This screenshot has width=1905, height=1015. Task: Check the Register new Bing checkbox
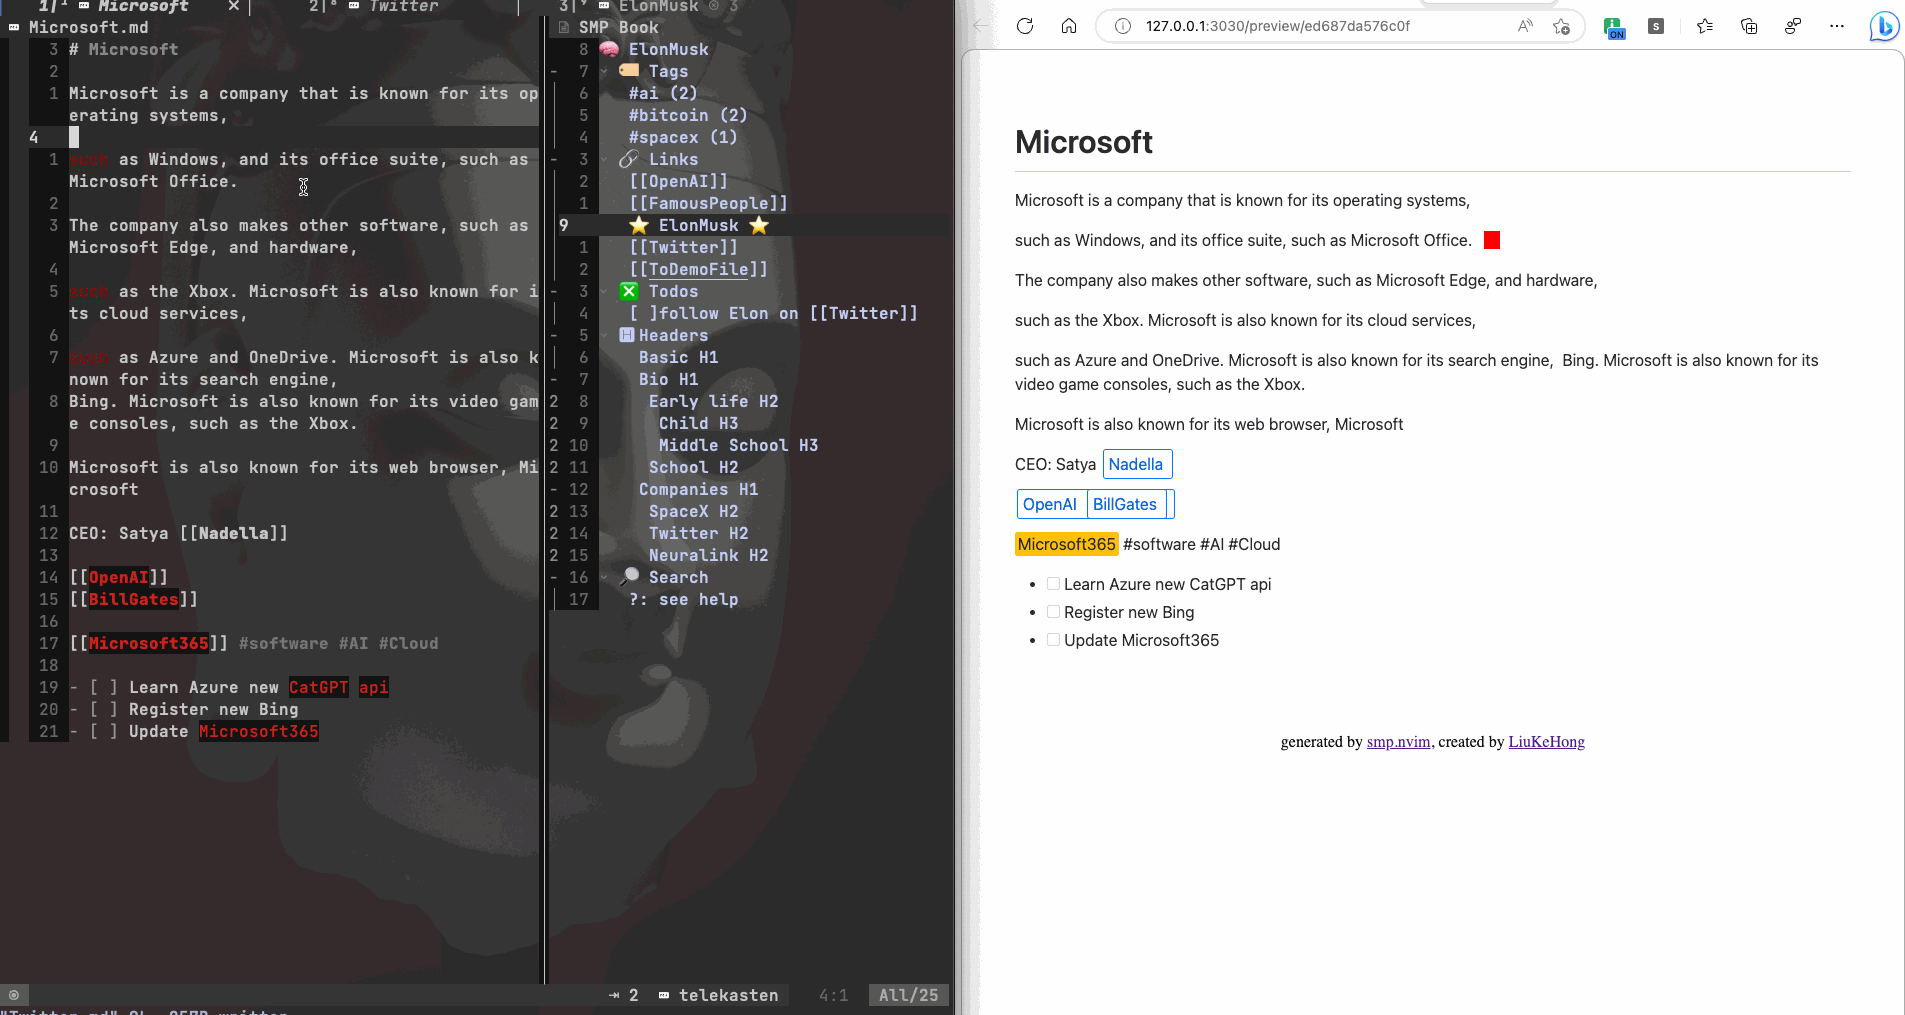coord(1053,612)
